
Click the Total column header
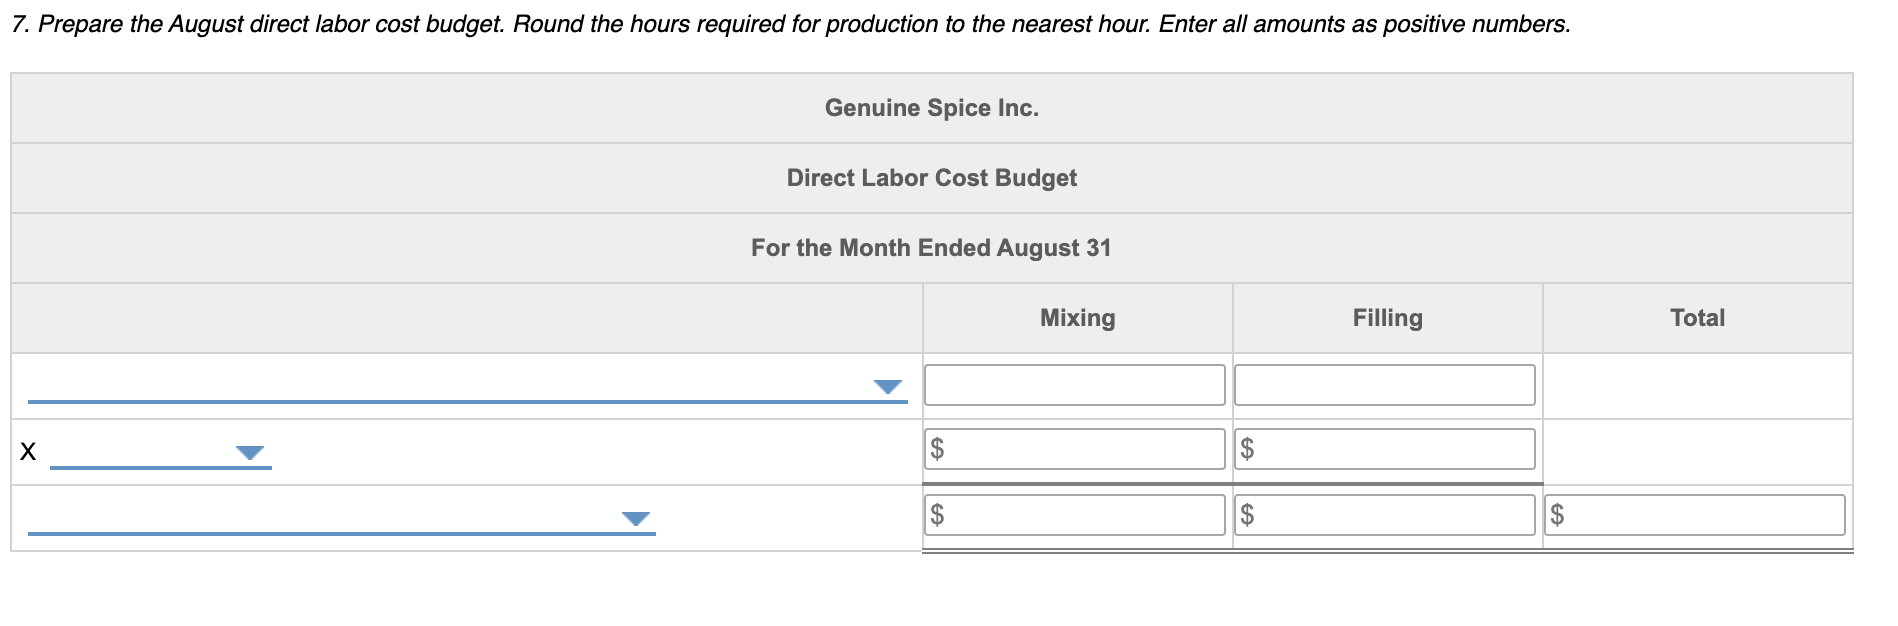pyautogui.click(x=1697, y=318)
